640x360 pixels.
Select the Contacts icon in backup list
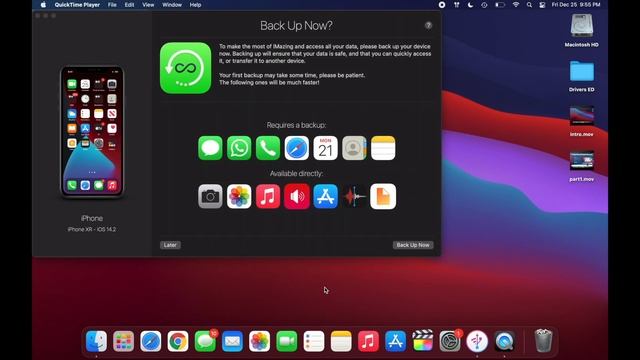click(354, 148)
